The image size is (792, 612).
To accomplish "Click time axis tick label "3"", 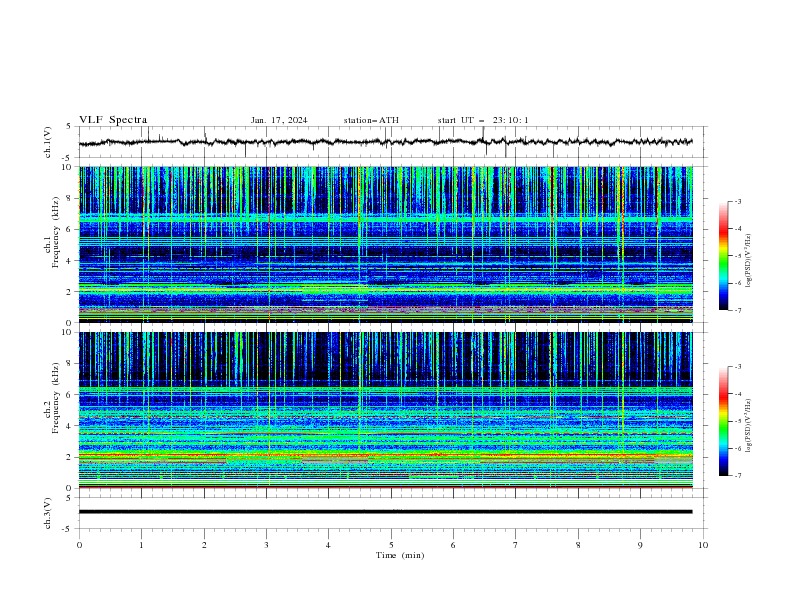I will coord(266,545).
